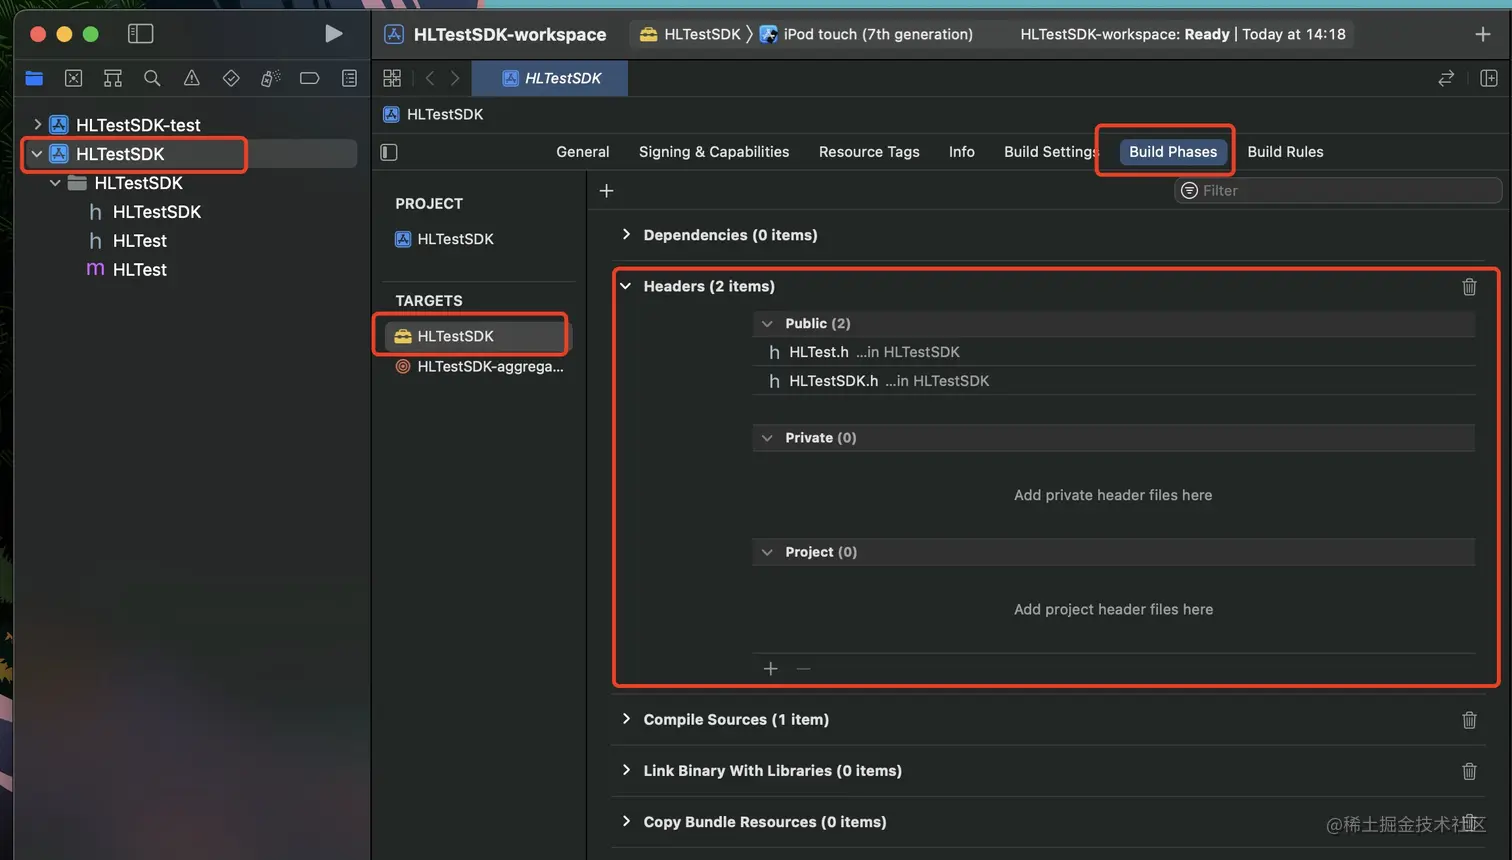Open the Find navigator magnifier icon
This screenshot has height=860, width=1512.
152,78
